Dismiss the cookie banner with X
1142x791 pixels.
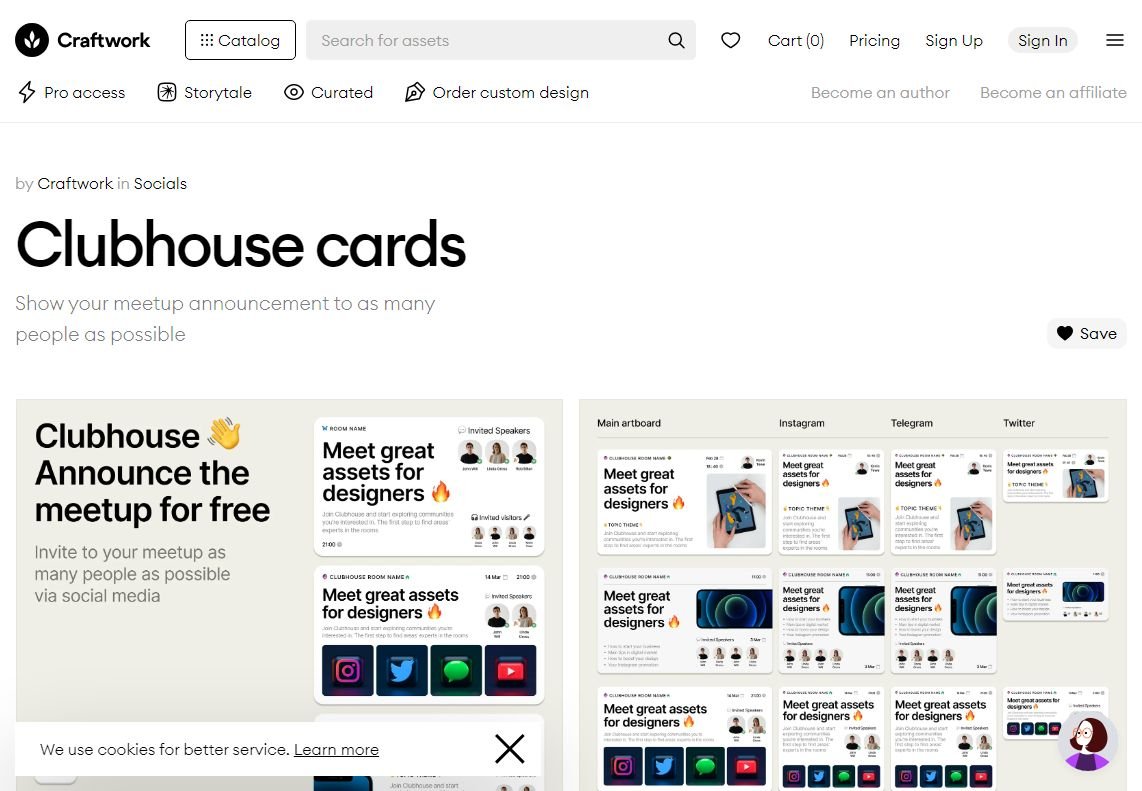pos(510,749)
